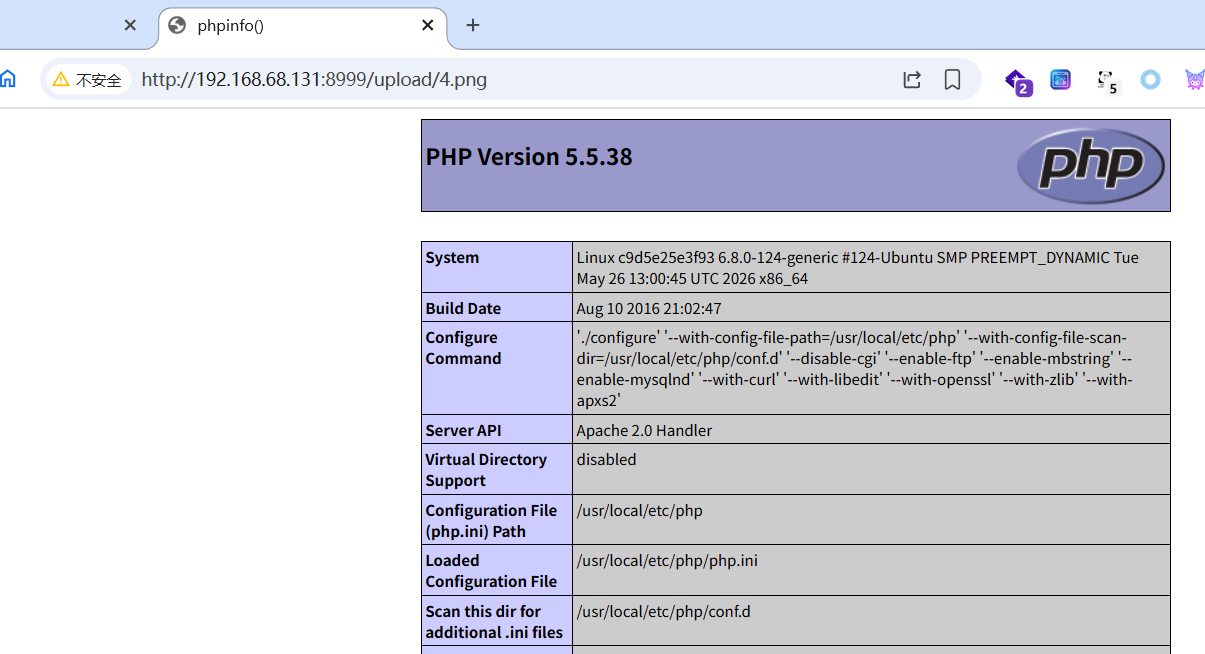Click the System row label

[x=452, y=258]
